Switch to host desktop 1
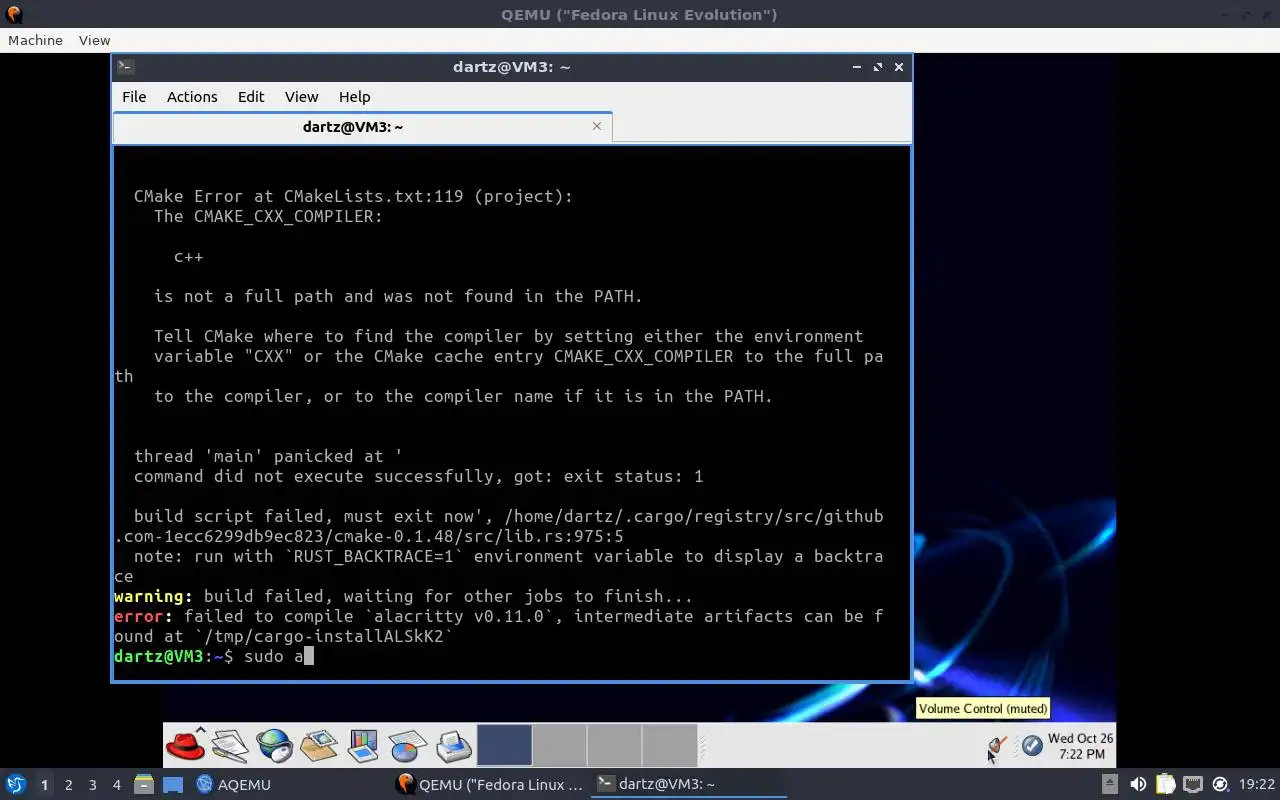 tap(44, 785)
